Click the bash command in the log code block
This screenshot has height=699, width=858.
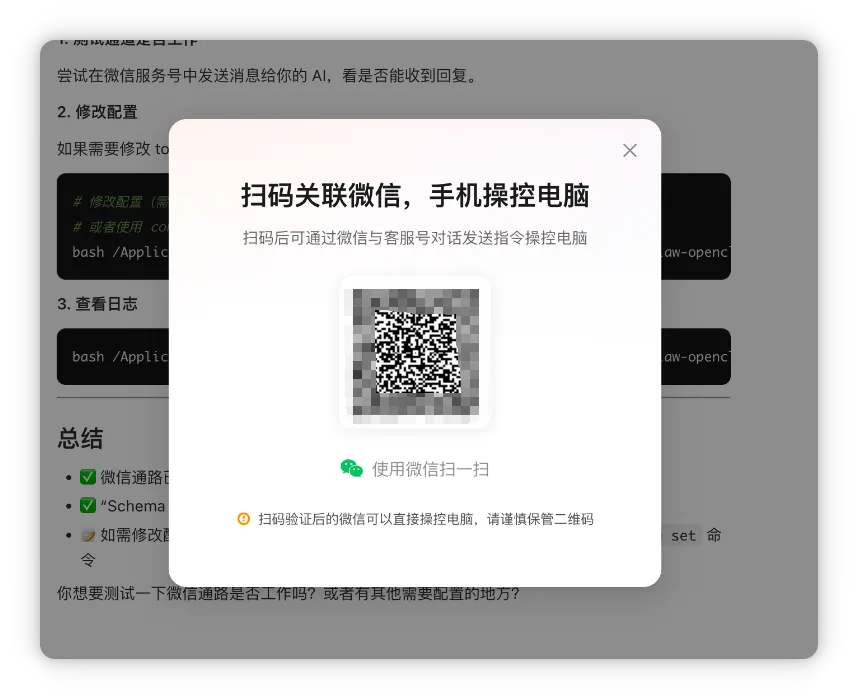pos(120,356)
